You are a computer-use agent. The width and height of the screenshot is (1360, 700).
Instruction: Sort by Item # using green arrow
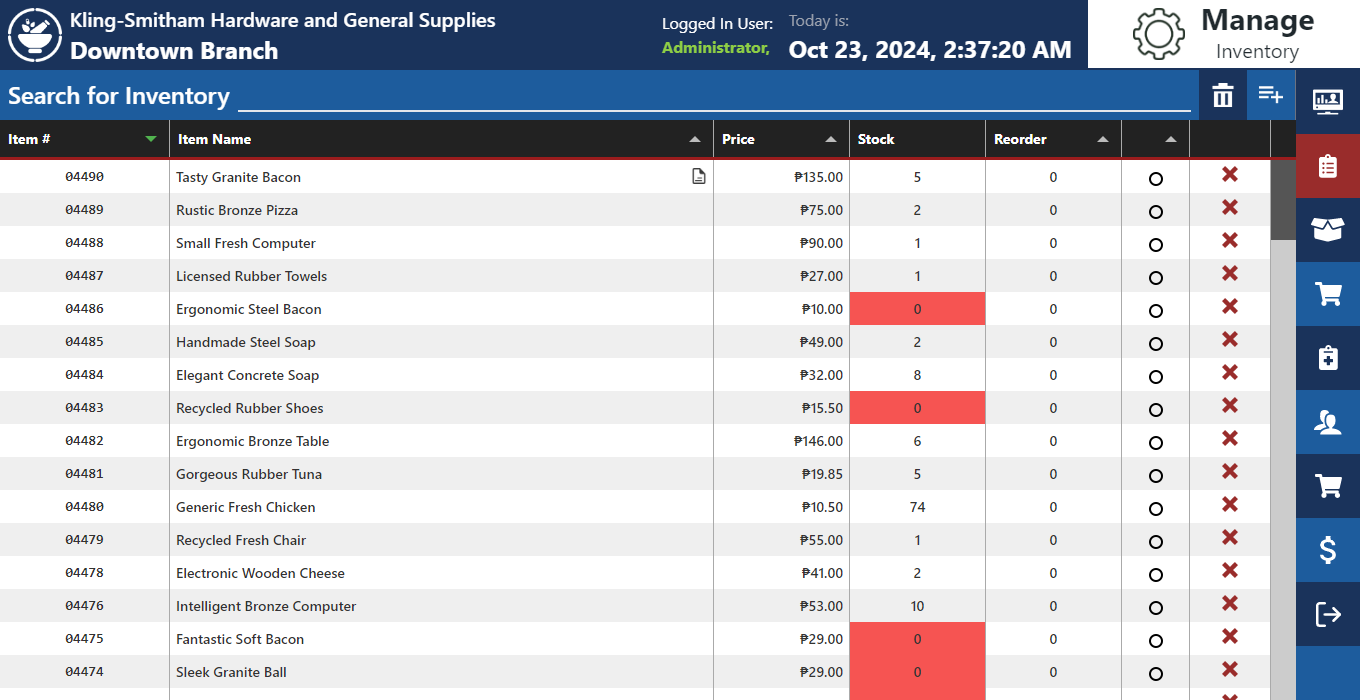coord(151,139)
